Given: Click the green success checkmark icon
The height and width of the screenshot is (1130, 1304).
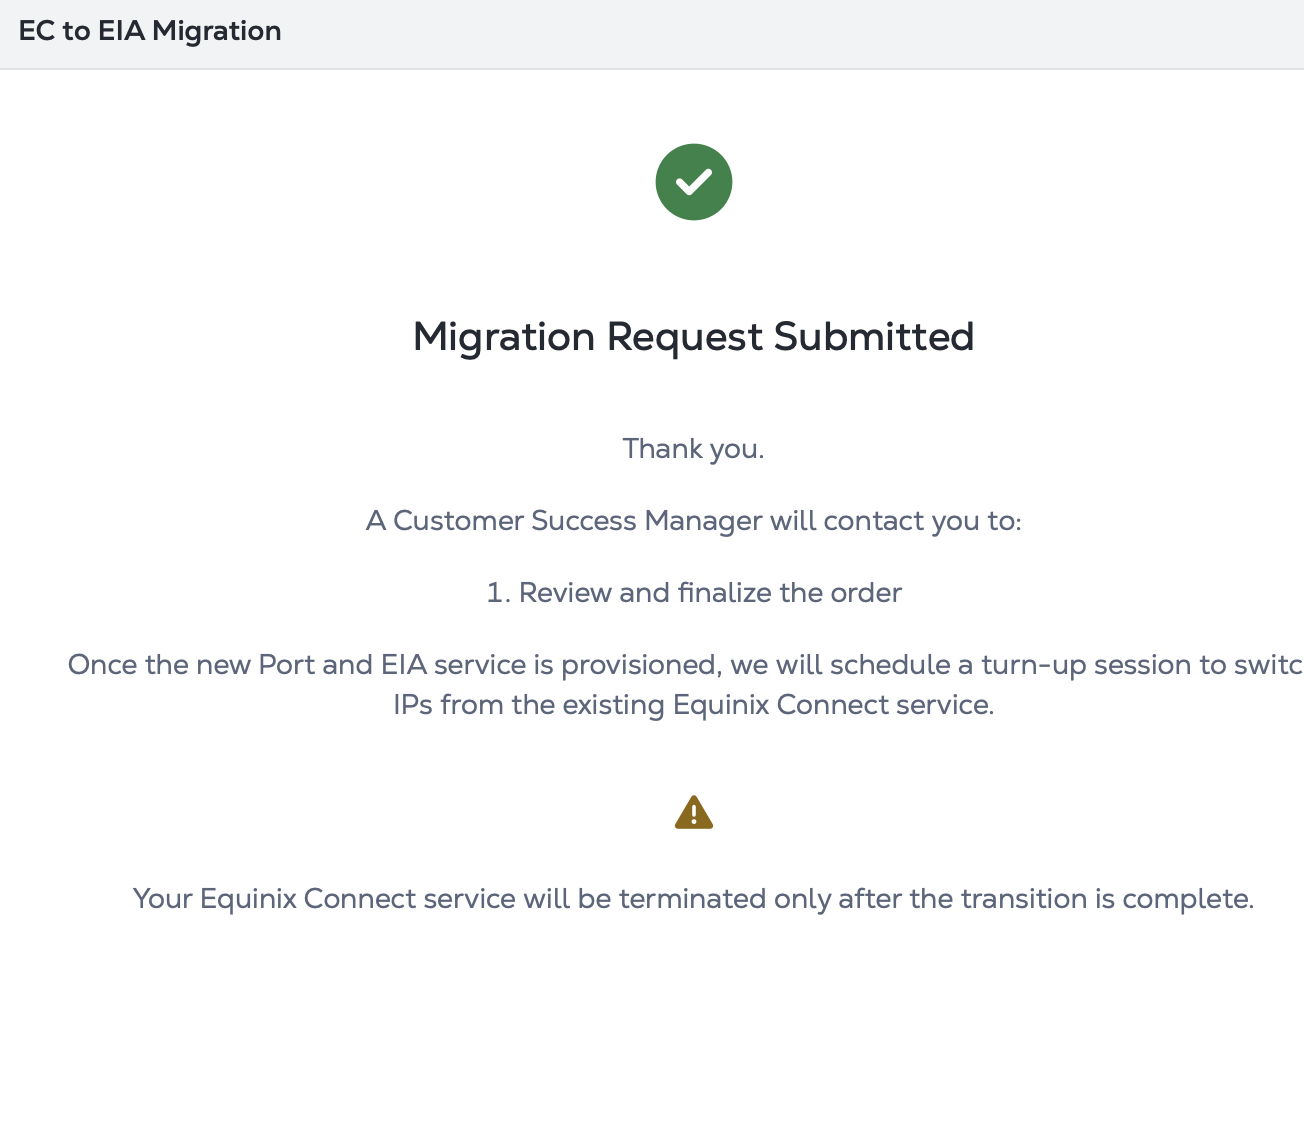Looking at the screenshot, I should click(x=694, y=182).
